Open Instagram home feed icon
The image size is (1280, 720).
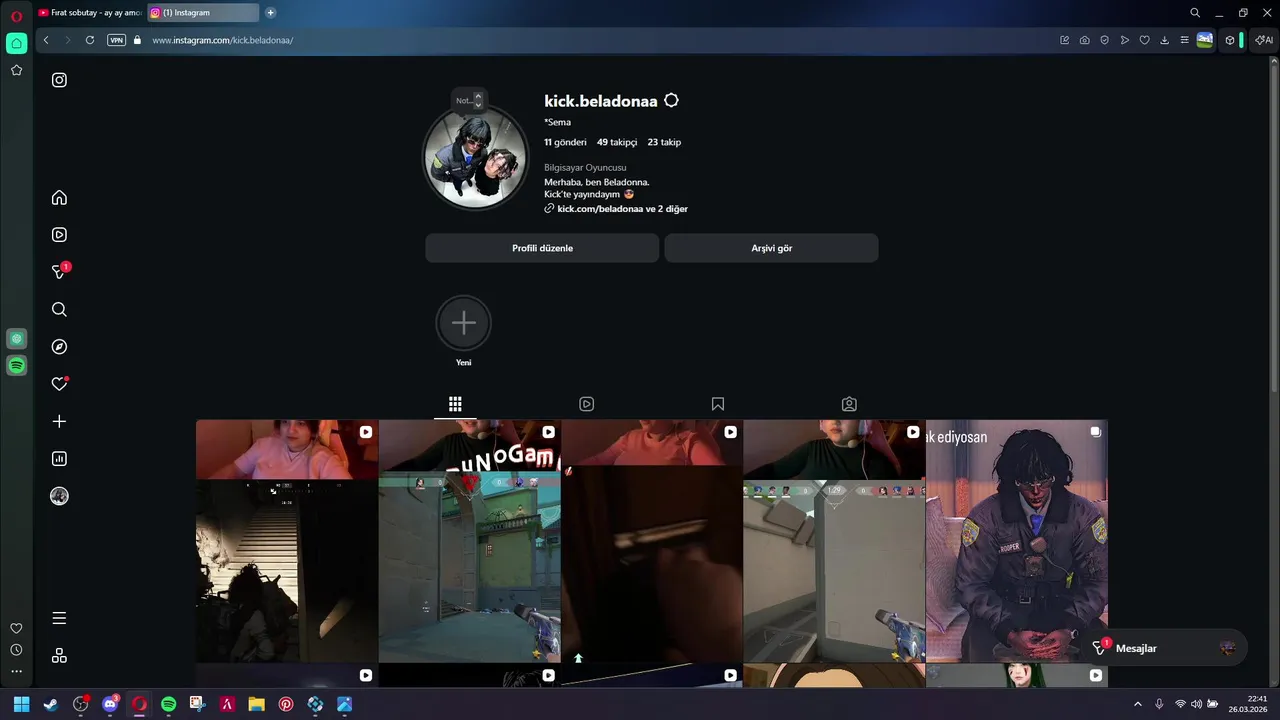(59, 197)
